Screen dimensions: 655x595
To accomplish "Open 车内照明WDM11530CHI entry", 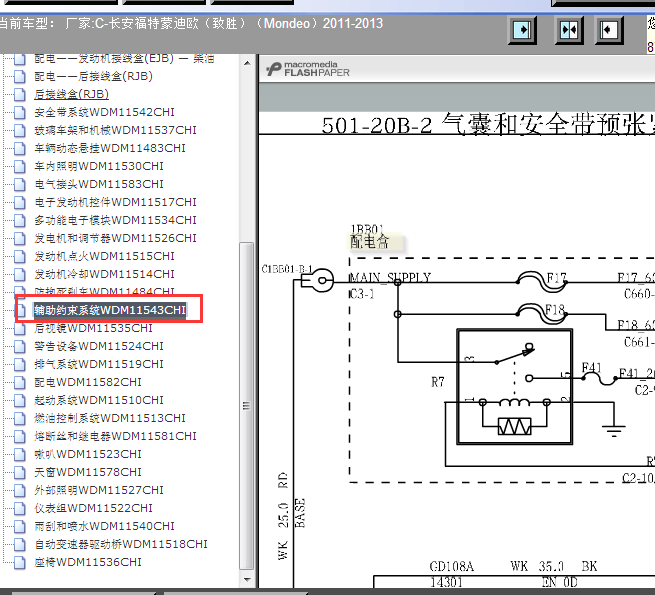I will 99,166.
